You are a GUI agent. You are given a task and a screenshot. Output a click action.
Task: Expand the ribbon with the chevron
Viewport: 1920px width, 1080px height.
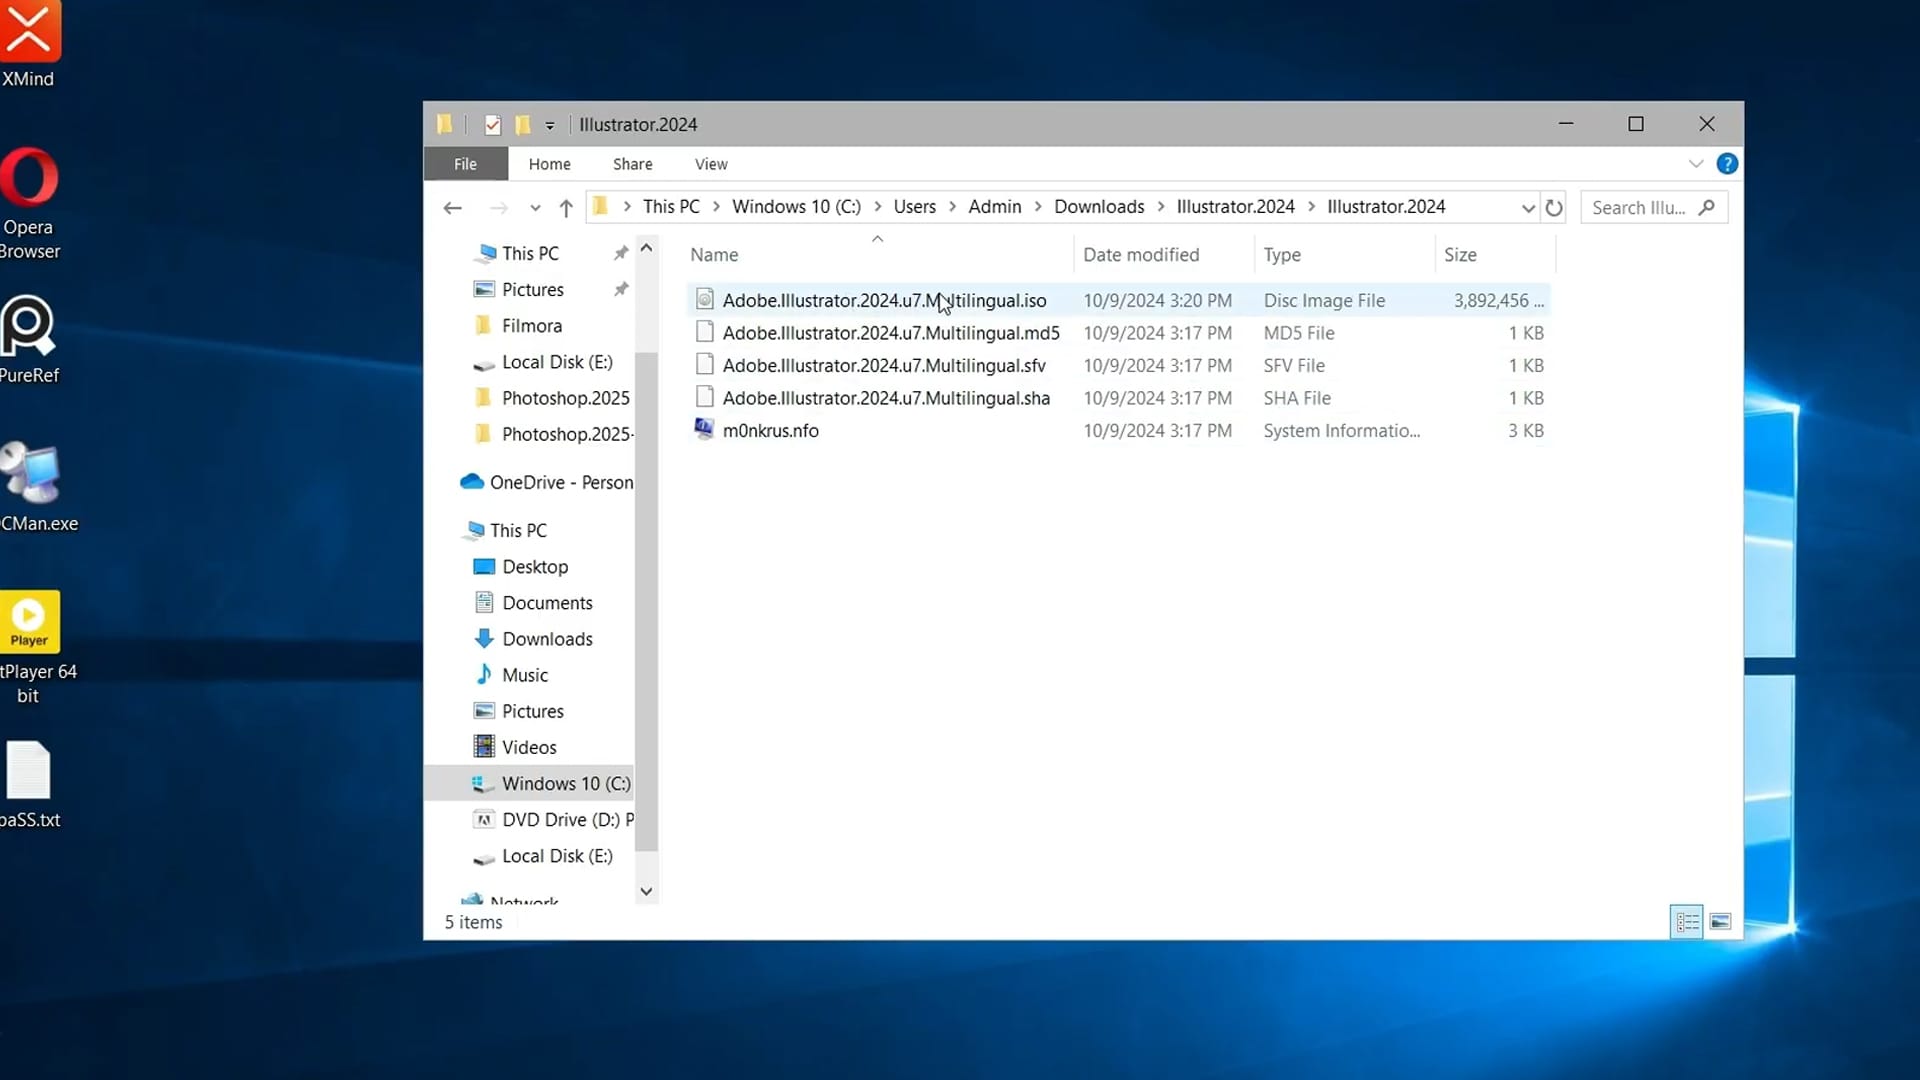click(1695, 164)
